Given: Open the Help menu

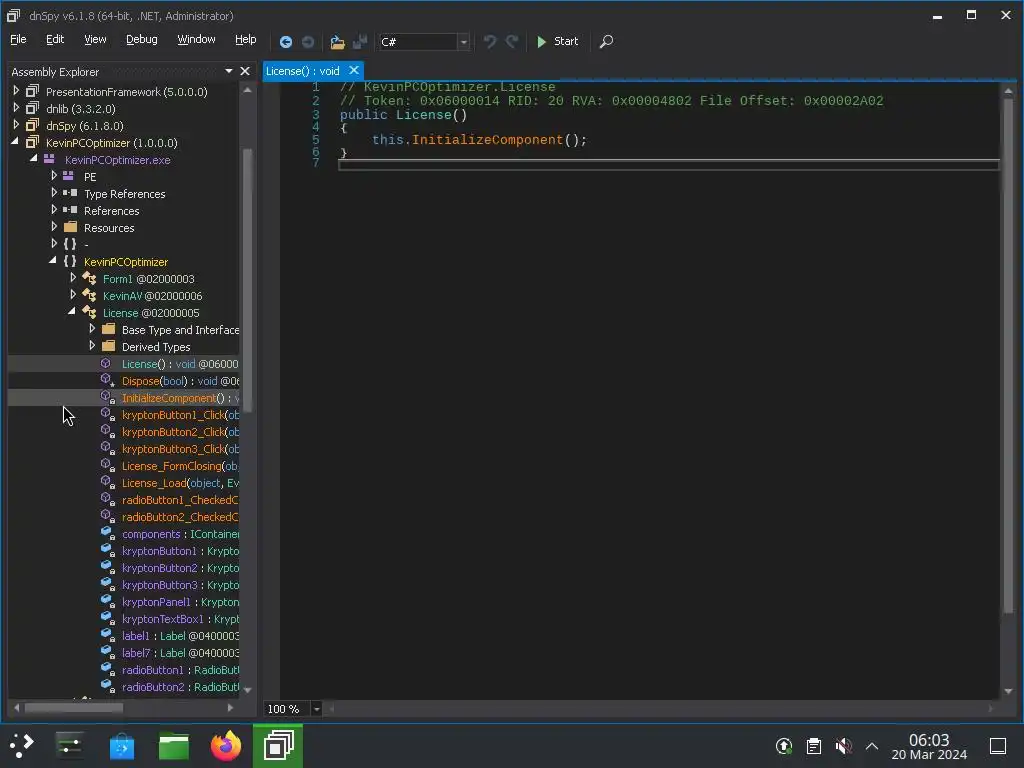Looking at the screenshot, I should [246, 39].
